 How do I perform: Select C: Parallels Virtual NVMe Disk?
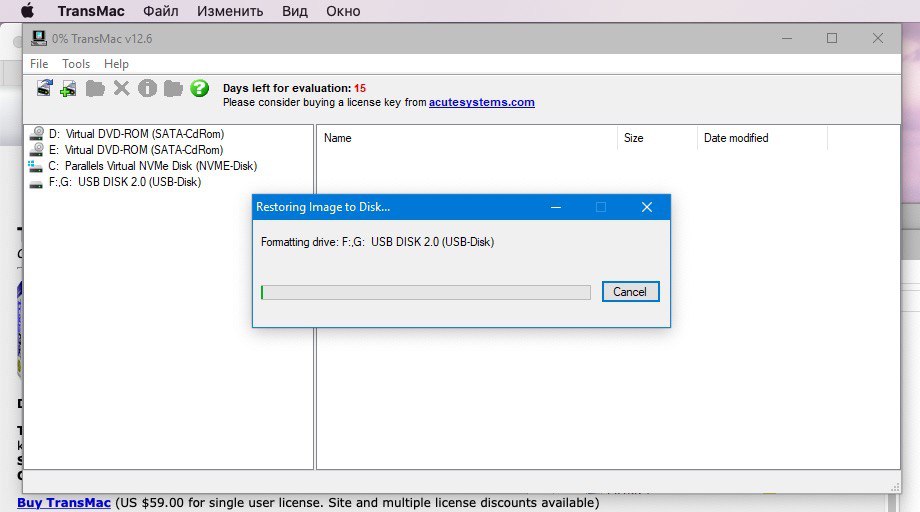click(153, 166)
